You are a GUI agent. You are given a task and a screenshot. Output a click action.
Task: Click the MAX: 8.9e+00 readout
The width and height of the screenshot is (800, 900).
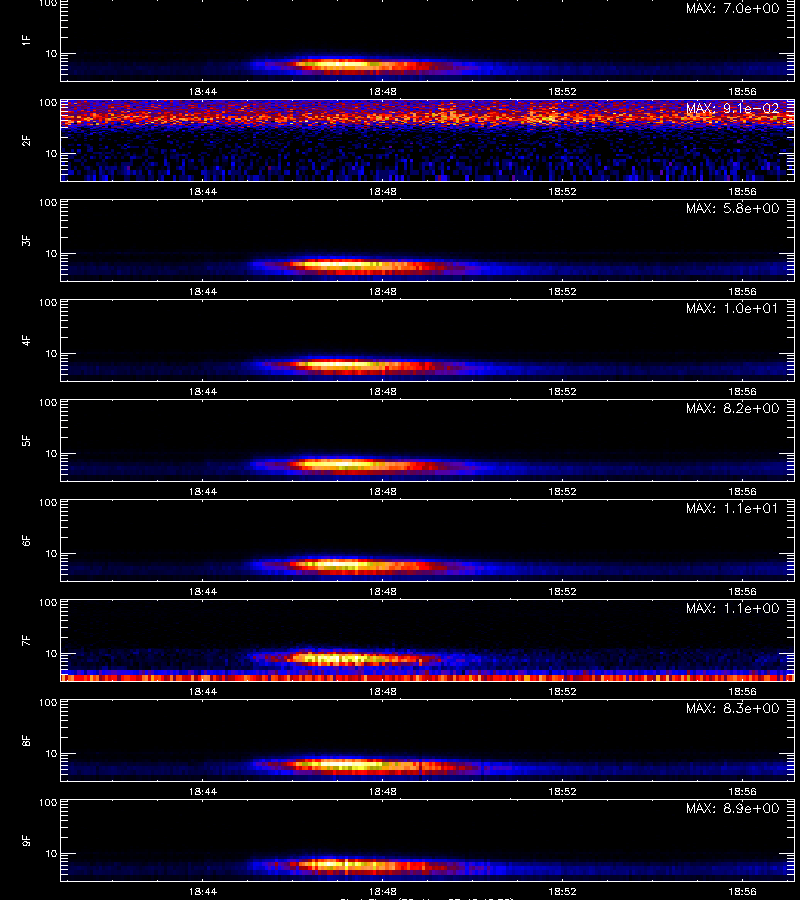[732, 808]
